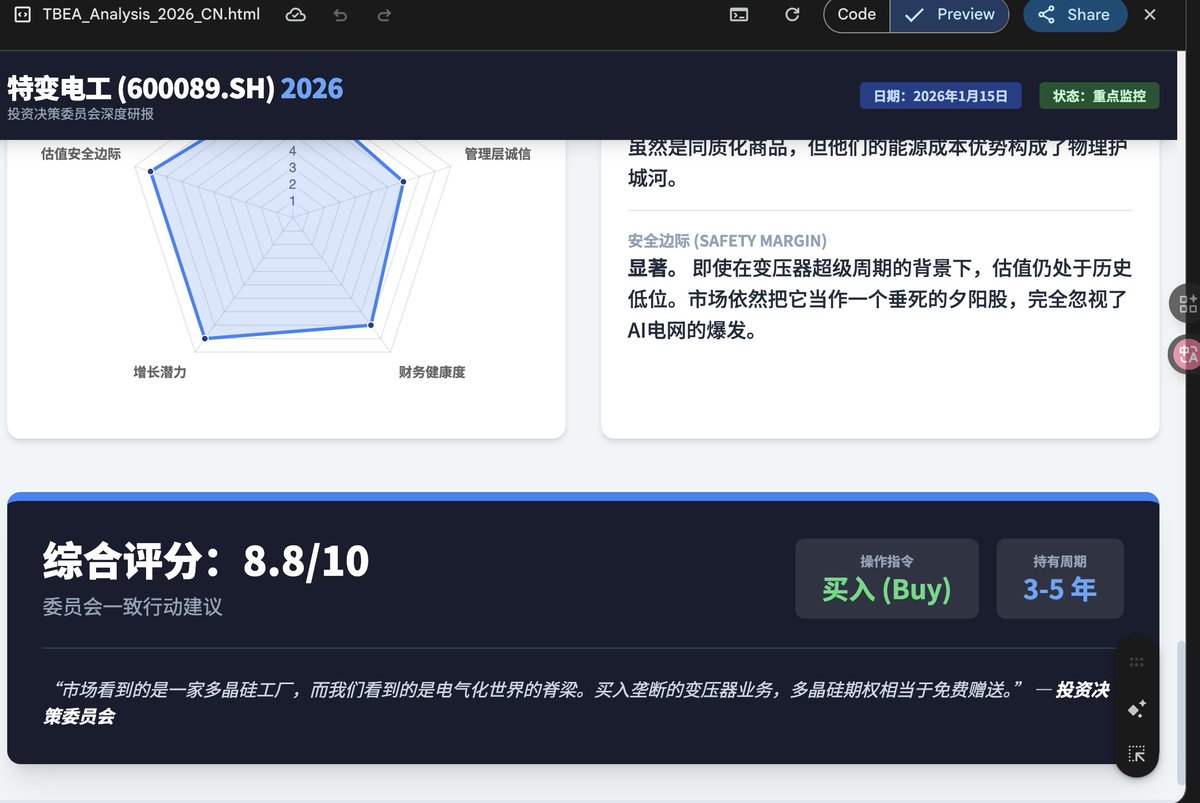Click the 综合评分：8.8/10 score text
1200x803 pixels.
[x=206, y=561]
